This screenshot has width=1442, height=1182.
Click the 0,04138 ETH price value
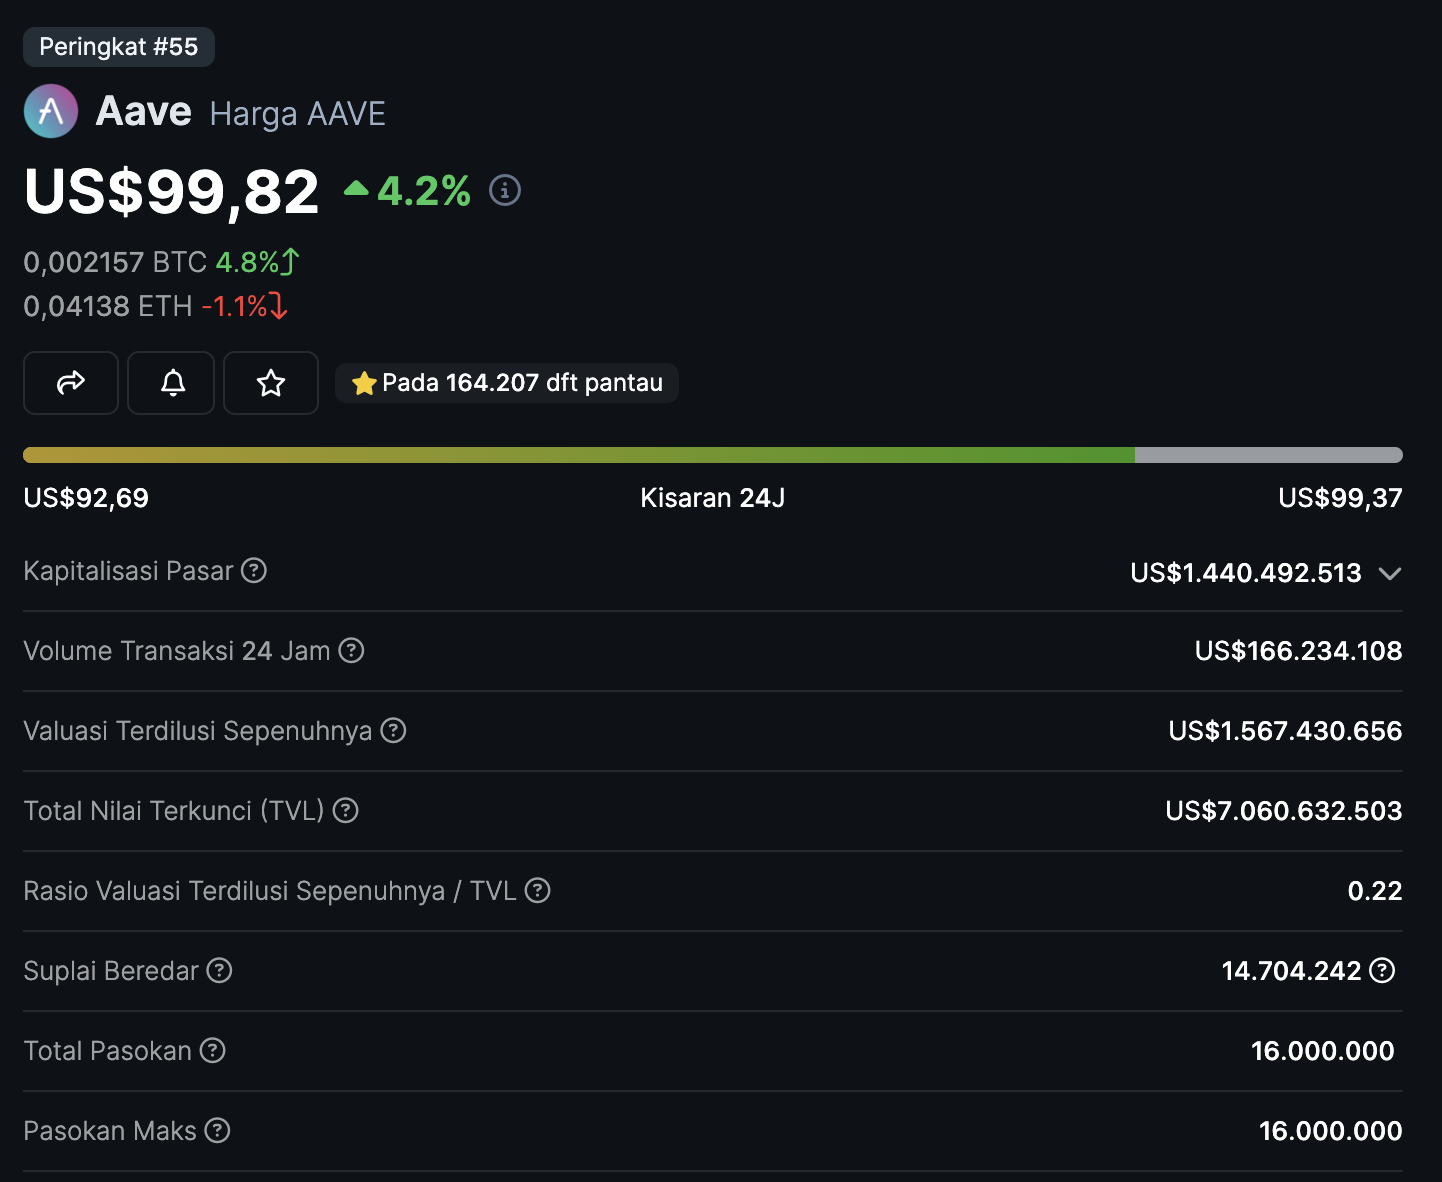108,306
